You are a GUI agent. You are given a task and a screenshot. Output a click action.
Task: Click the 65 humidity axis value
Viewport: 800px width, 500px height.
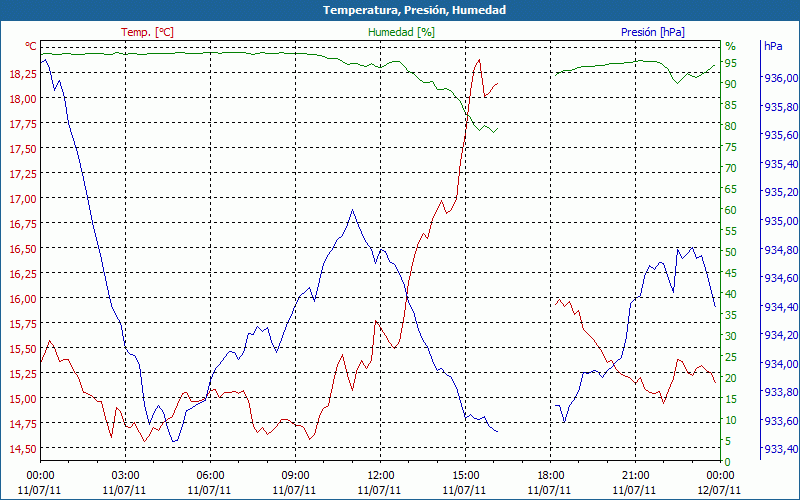pos(731,190)
